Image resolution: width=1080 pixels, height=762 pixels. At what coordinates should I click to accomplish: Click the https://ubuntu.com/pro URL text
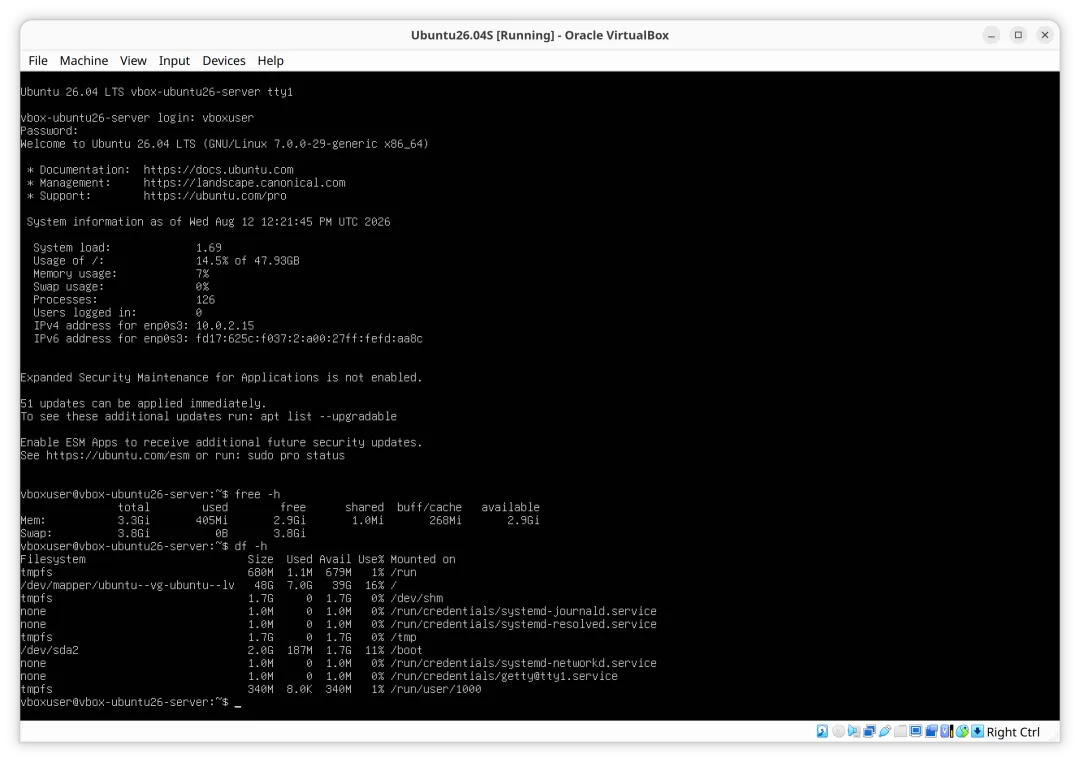[215, 196]
